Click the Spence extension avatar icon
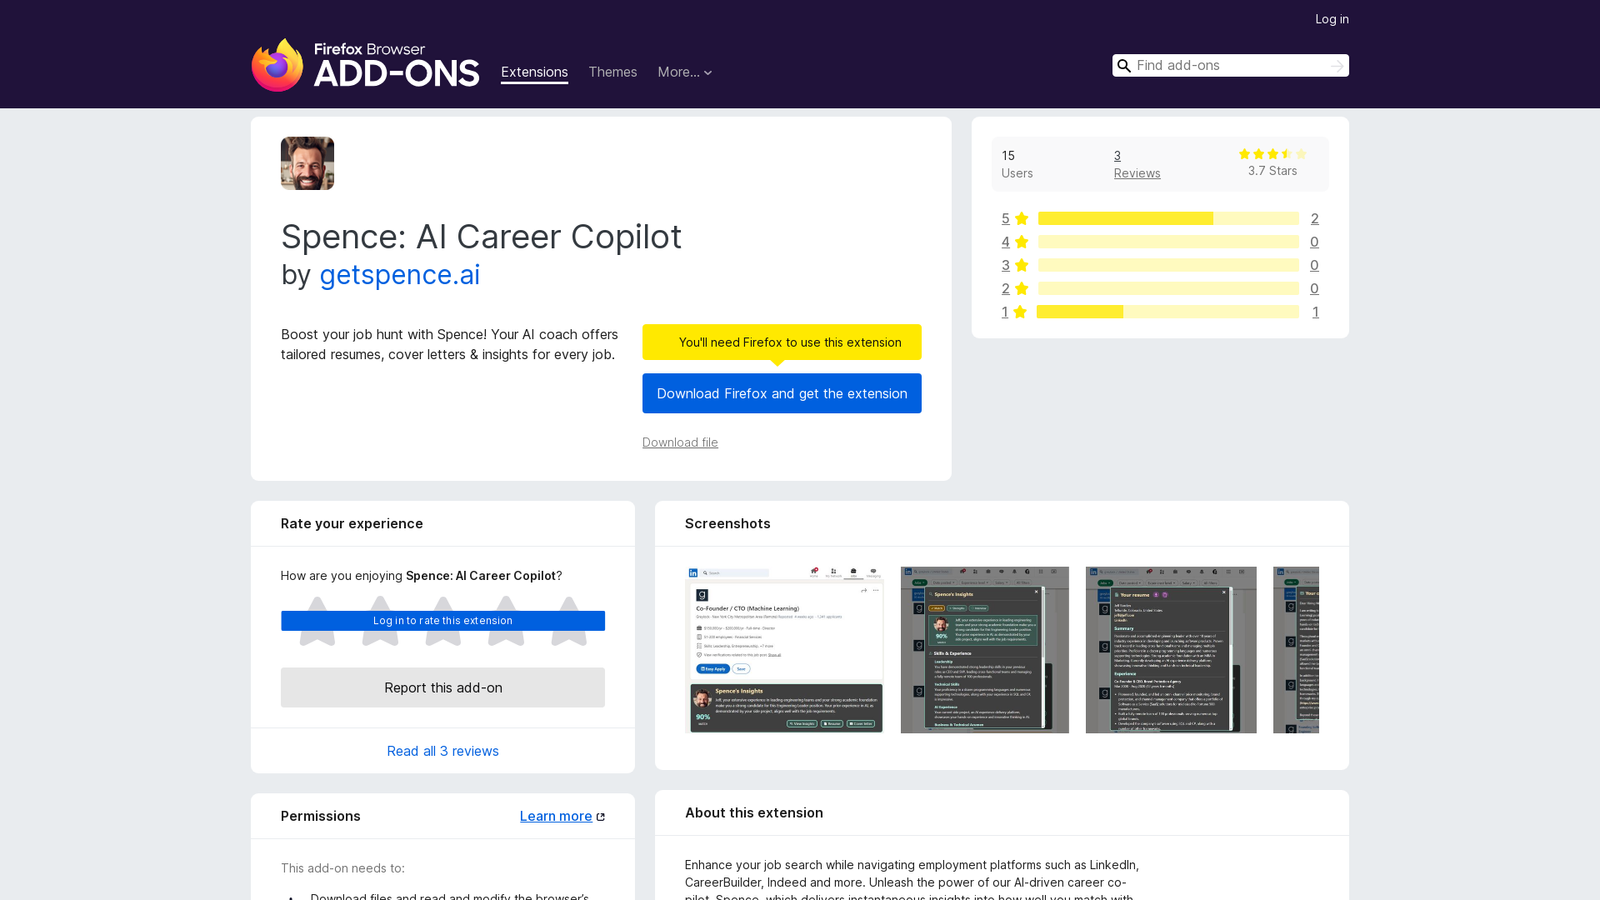This screenshot has width=1600, height=900. tap(307, 163)
